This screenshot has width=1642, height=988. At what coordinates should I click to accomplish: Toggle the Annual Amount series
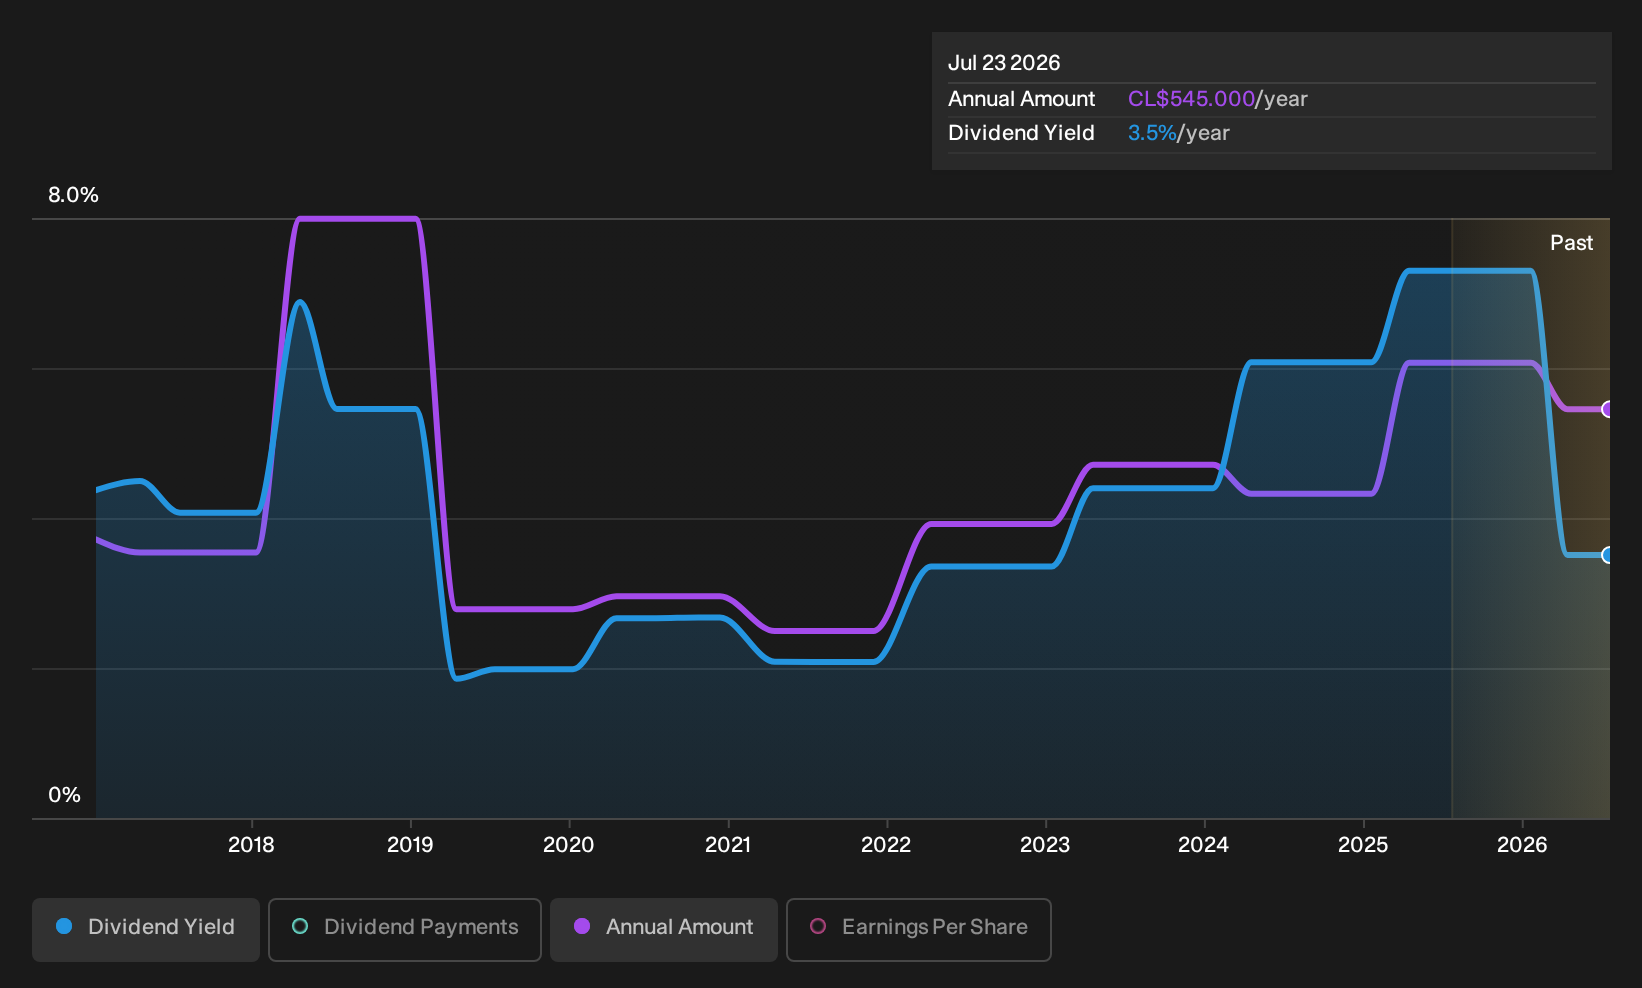click(x=664, y=929)
